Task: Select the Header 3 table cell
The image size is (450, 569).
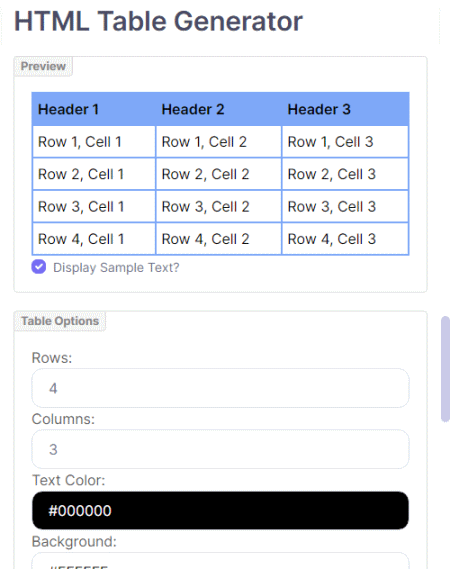Action: tap(345, 109)
